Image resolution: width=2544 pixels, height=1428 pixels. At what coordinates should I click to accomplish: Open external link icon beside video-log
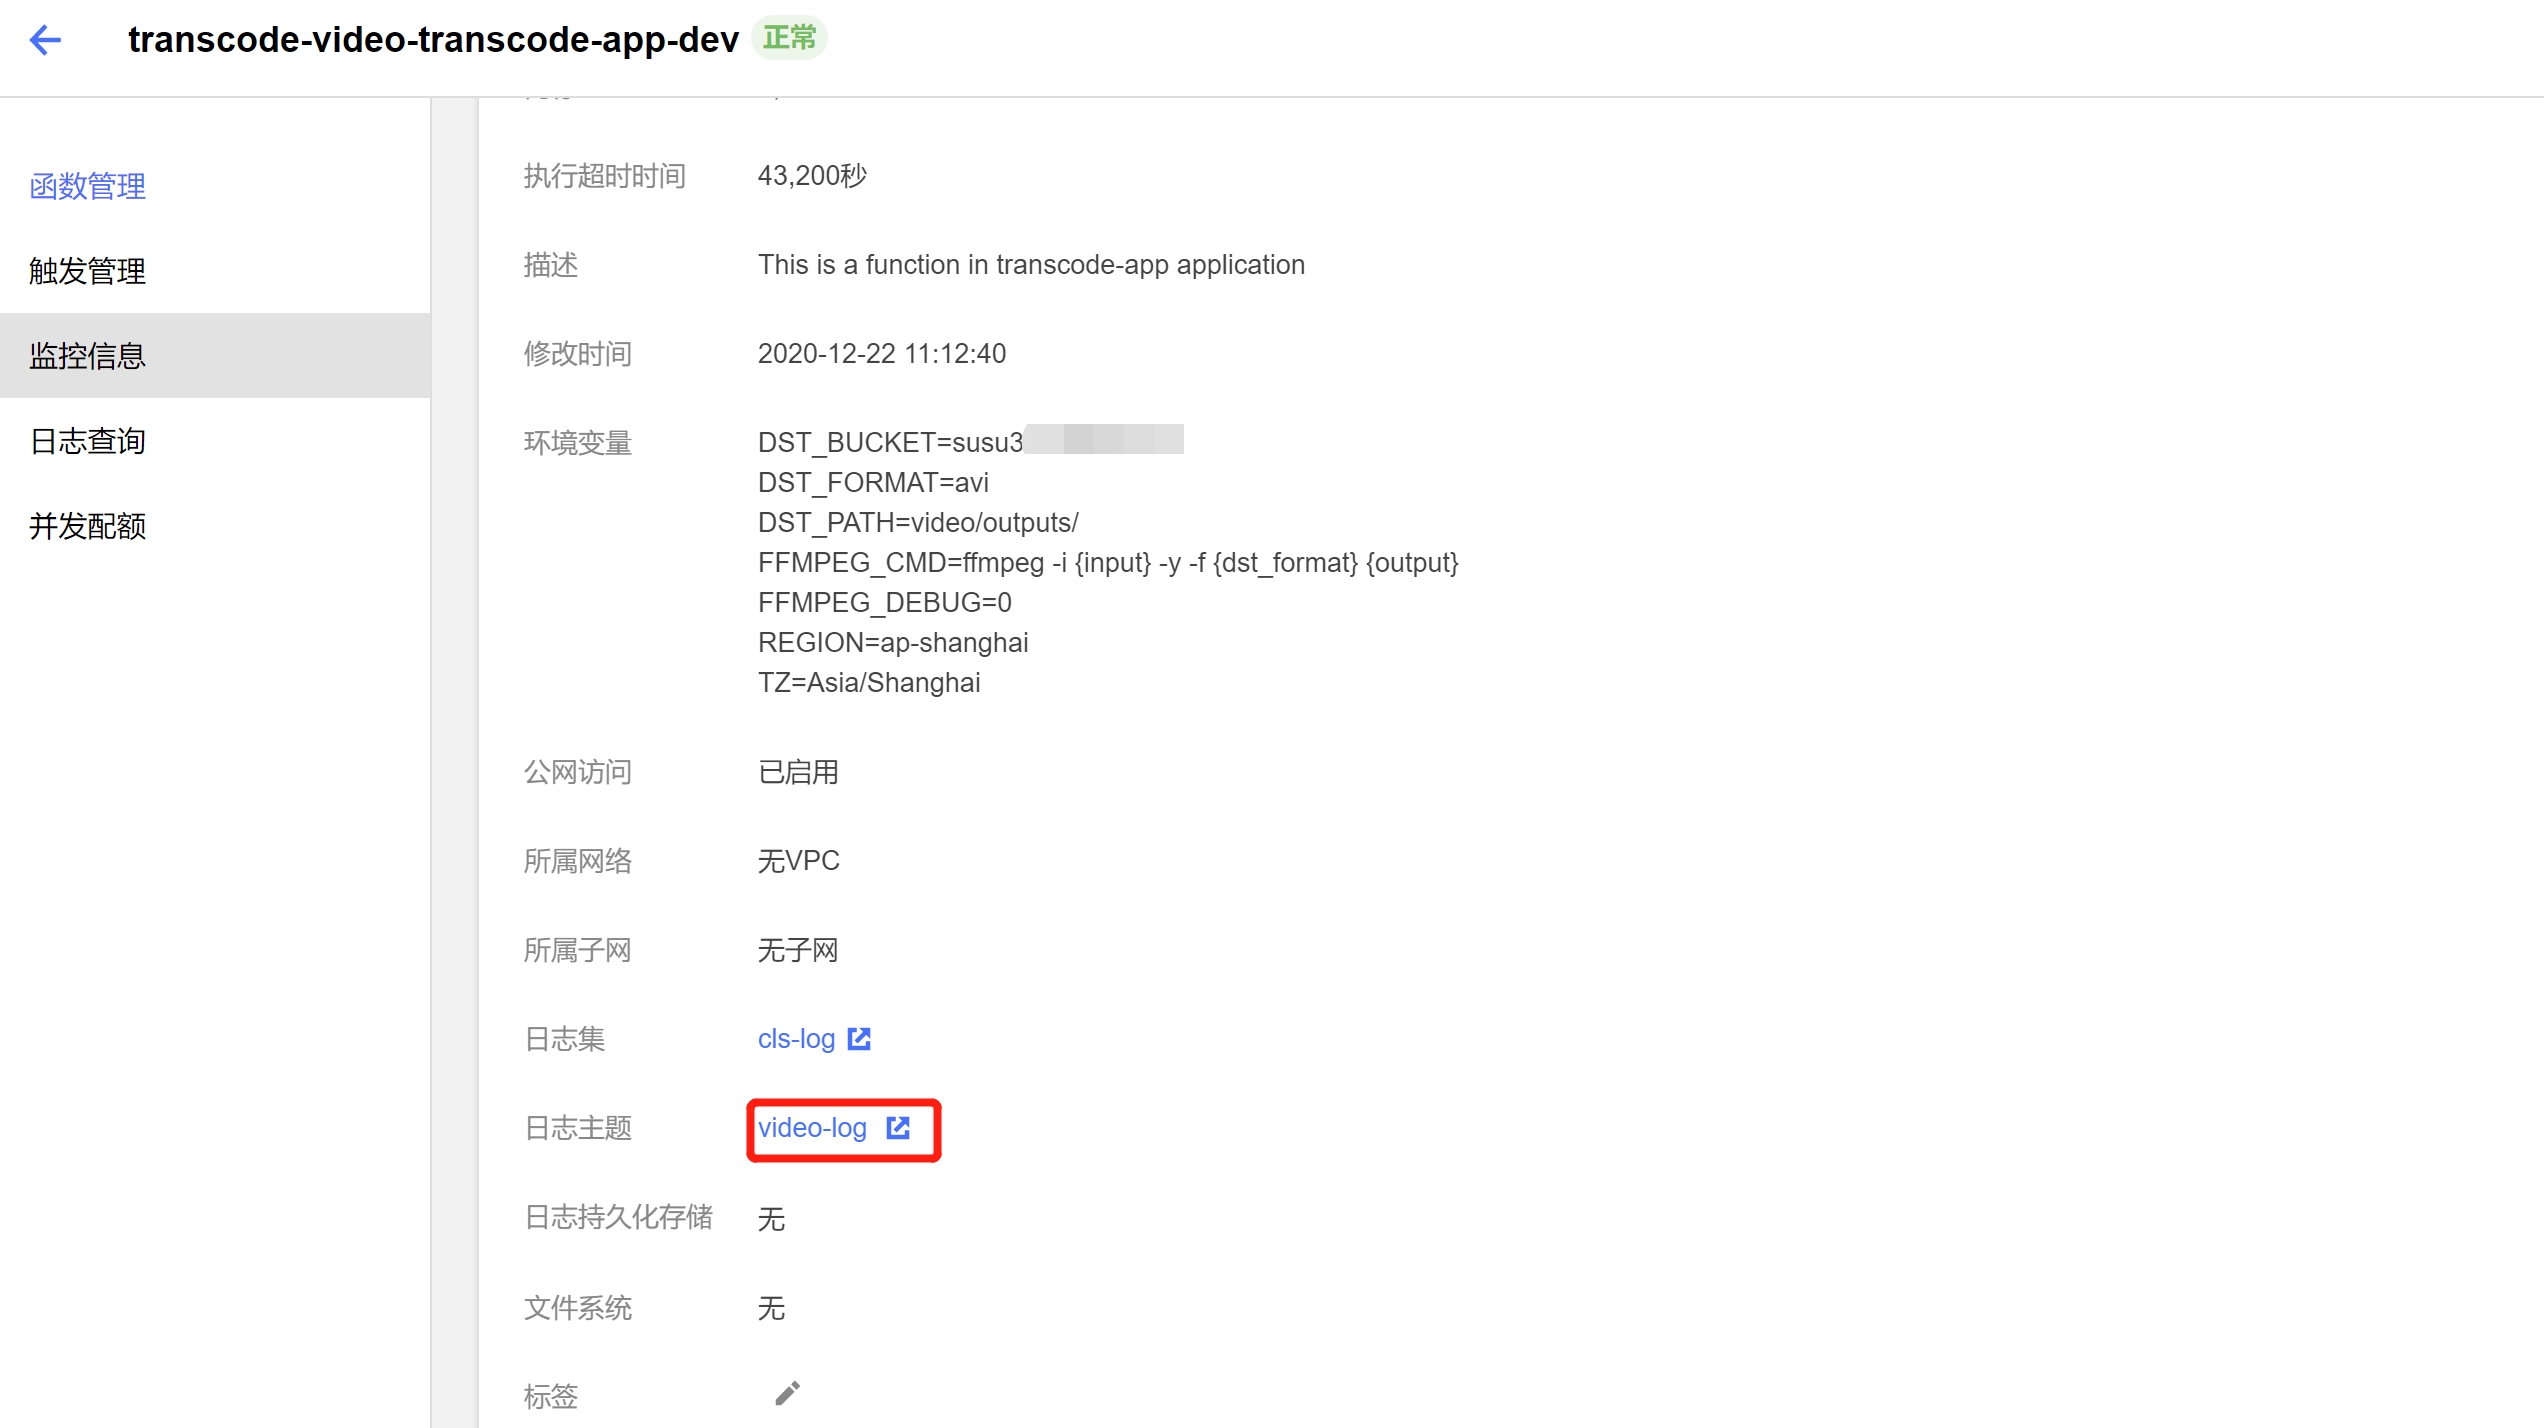click(x=898, y=1128)
